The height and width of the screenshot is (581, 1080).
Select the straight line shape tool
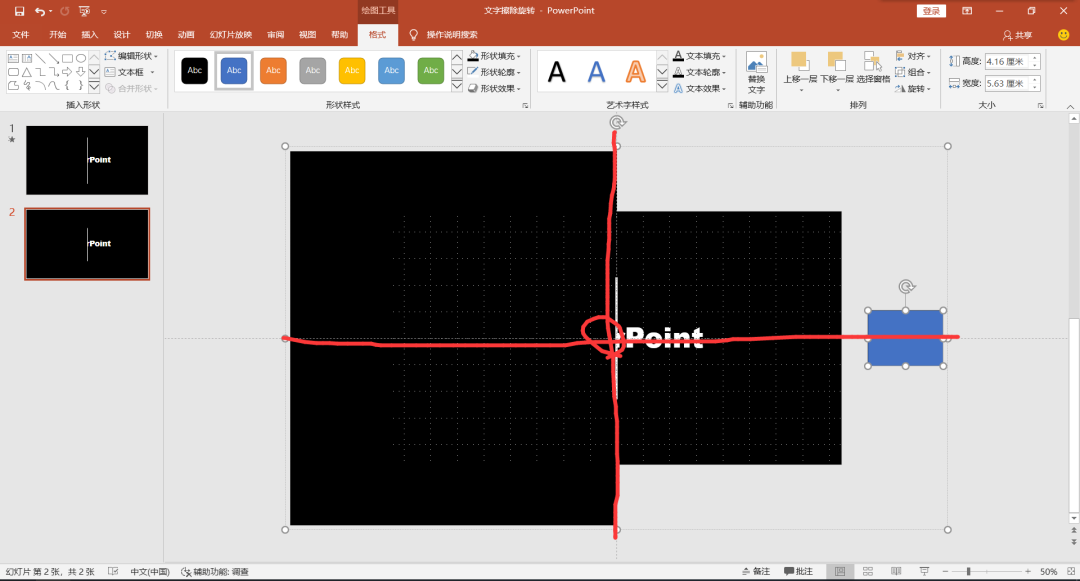pos(41,59)
